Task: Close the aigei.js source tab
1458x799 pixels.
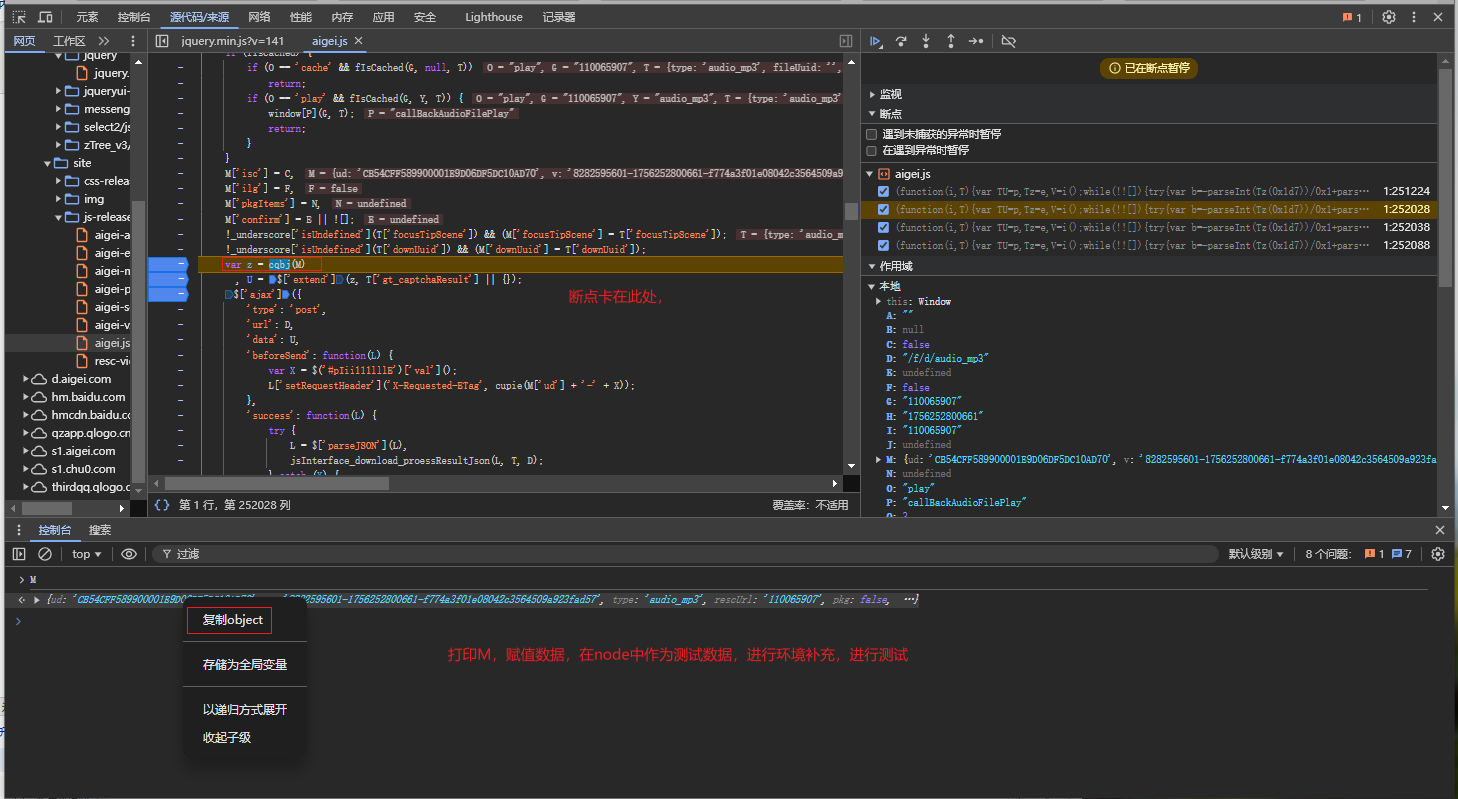Action: [359, 41]
